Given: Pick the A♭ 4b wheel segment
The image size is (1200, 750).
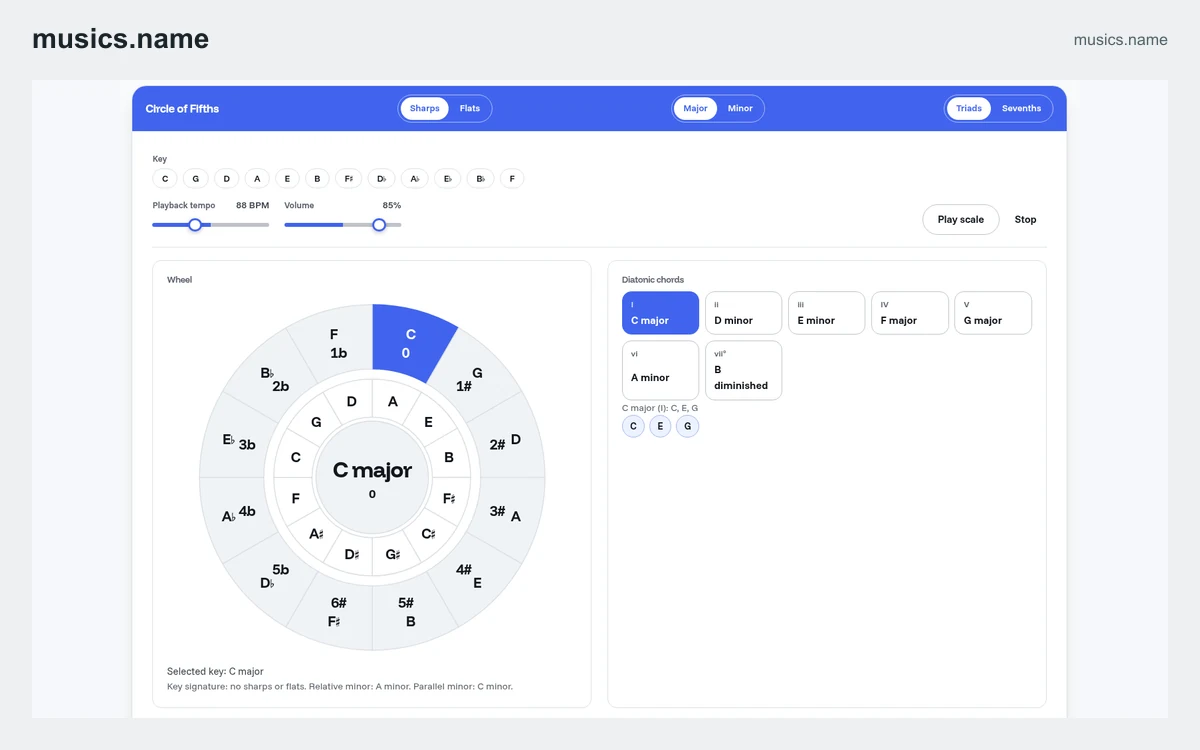Looking at the screenshot, I should 239,513.
